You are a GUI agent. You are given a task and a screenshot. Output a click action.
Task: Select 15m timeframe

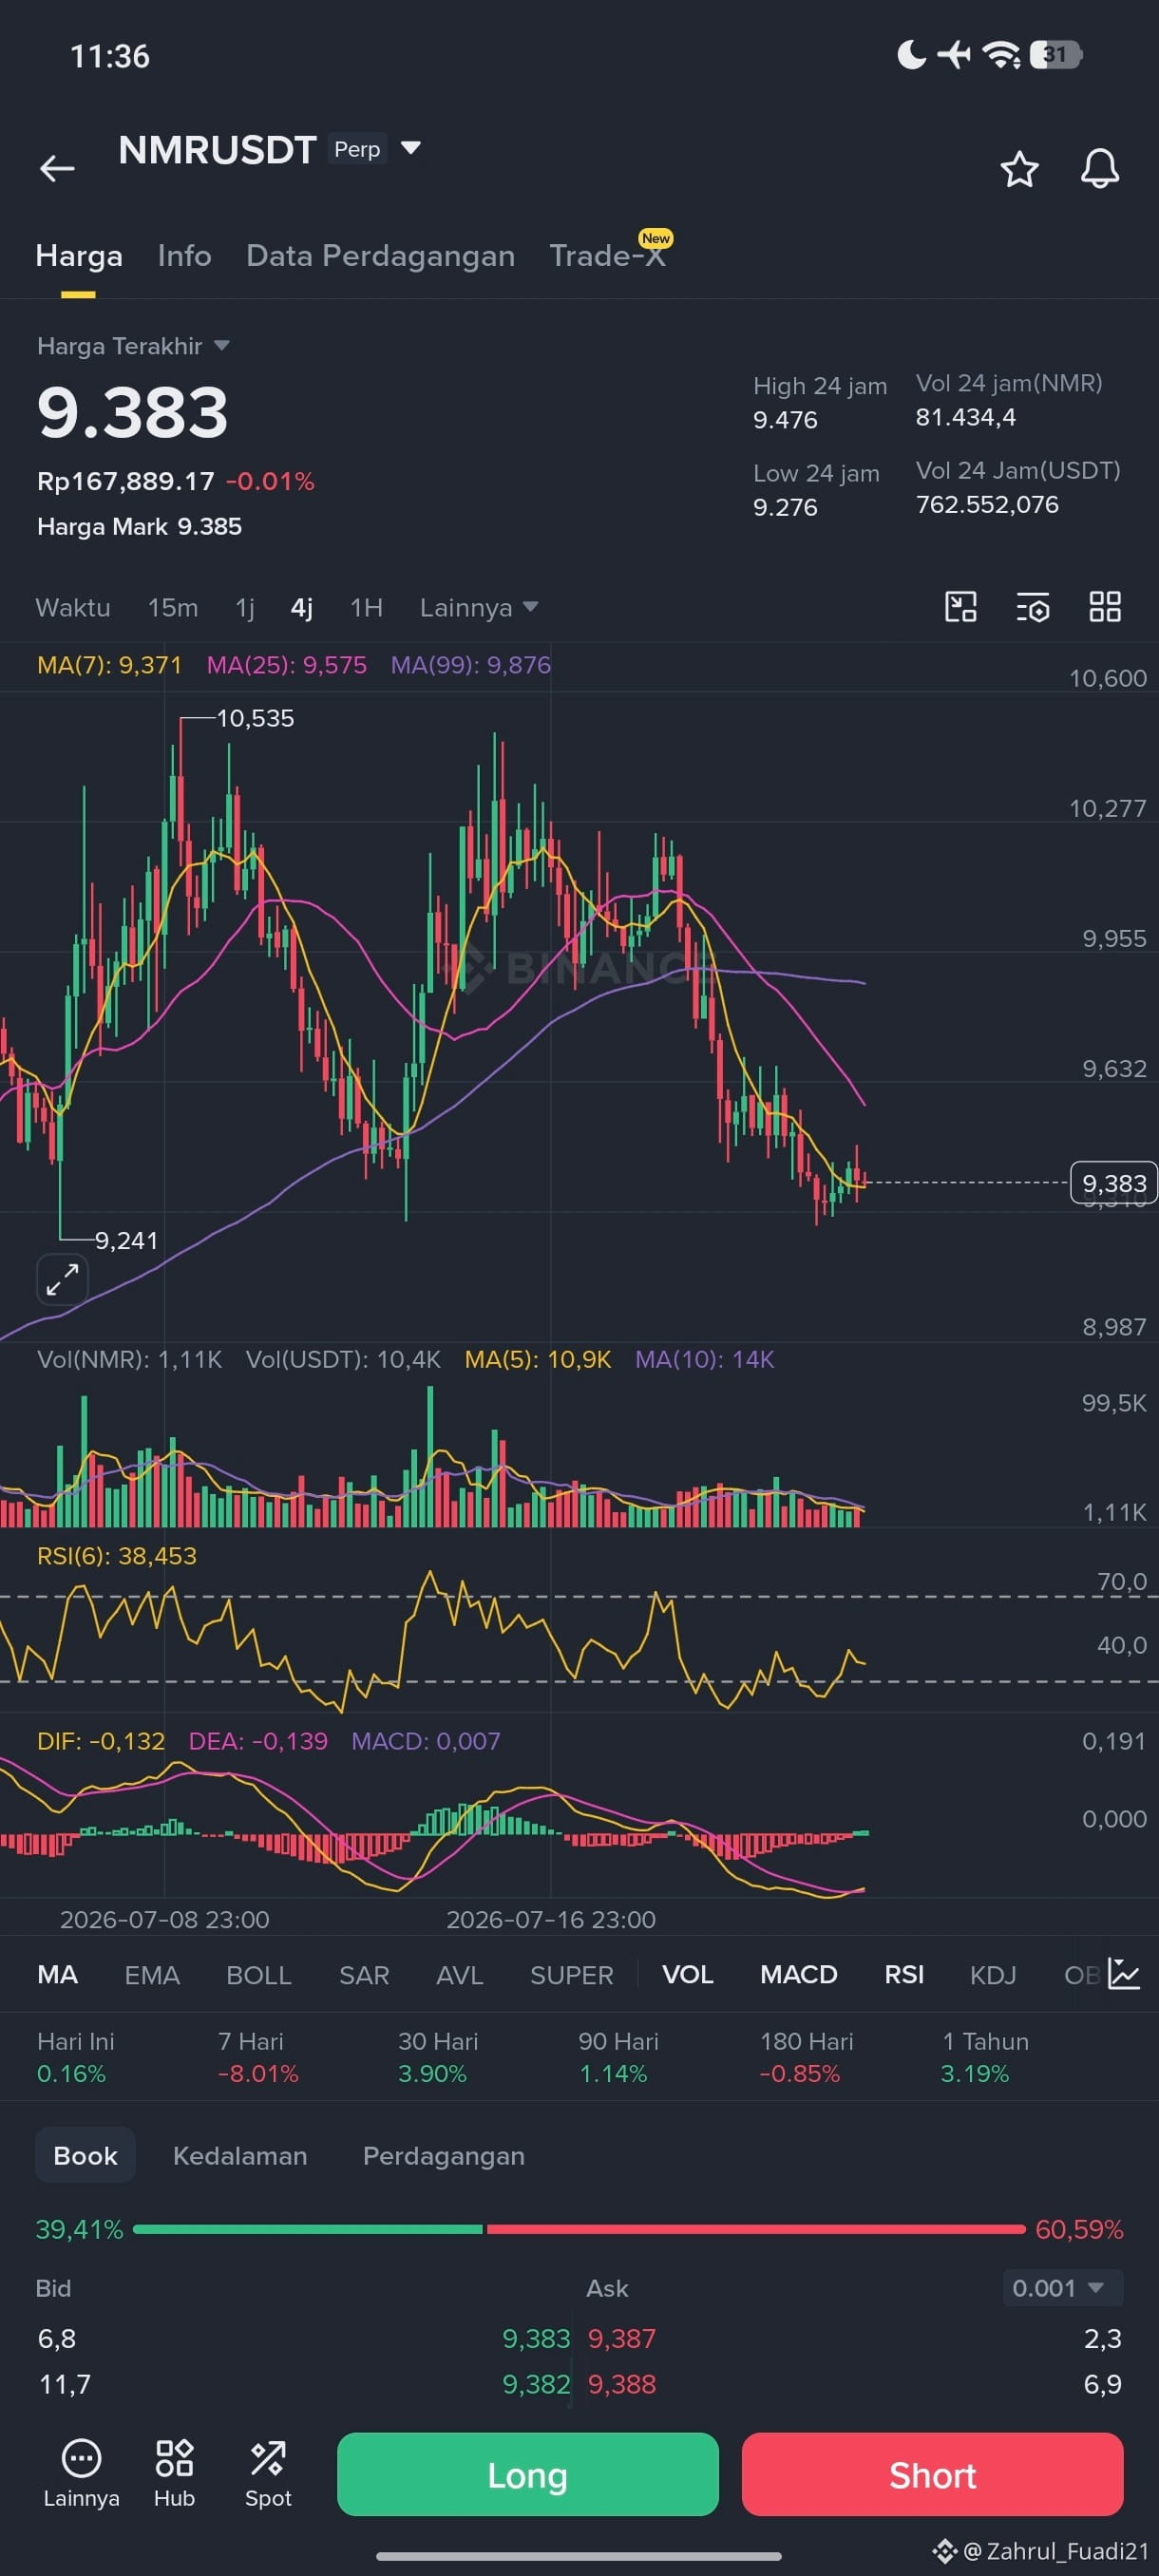[x=173, y=608]
